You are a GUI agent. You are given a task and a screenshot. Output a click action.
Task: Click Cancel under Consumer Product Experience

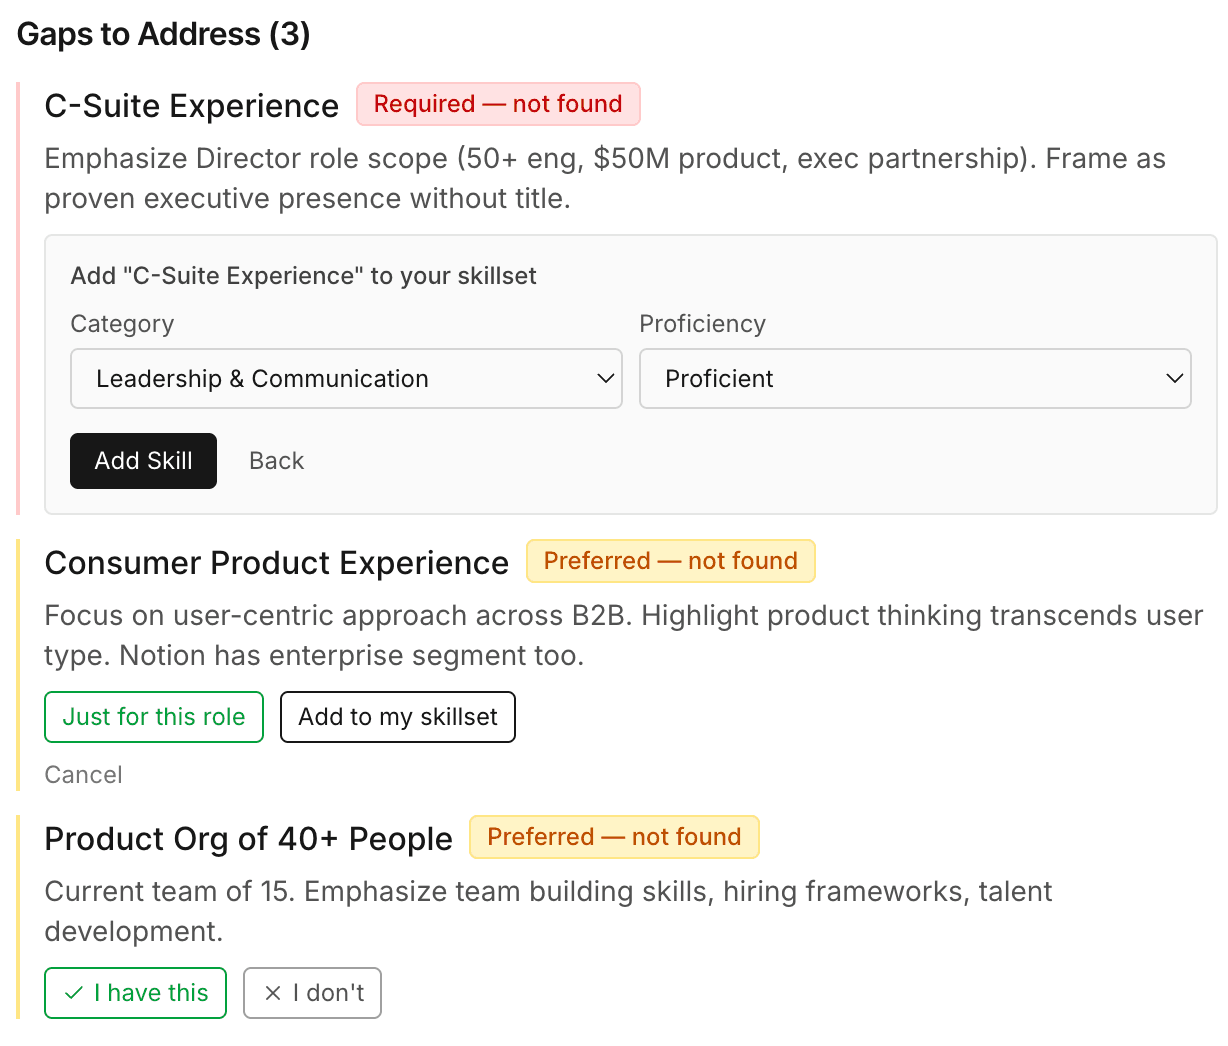click(83, 774)
